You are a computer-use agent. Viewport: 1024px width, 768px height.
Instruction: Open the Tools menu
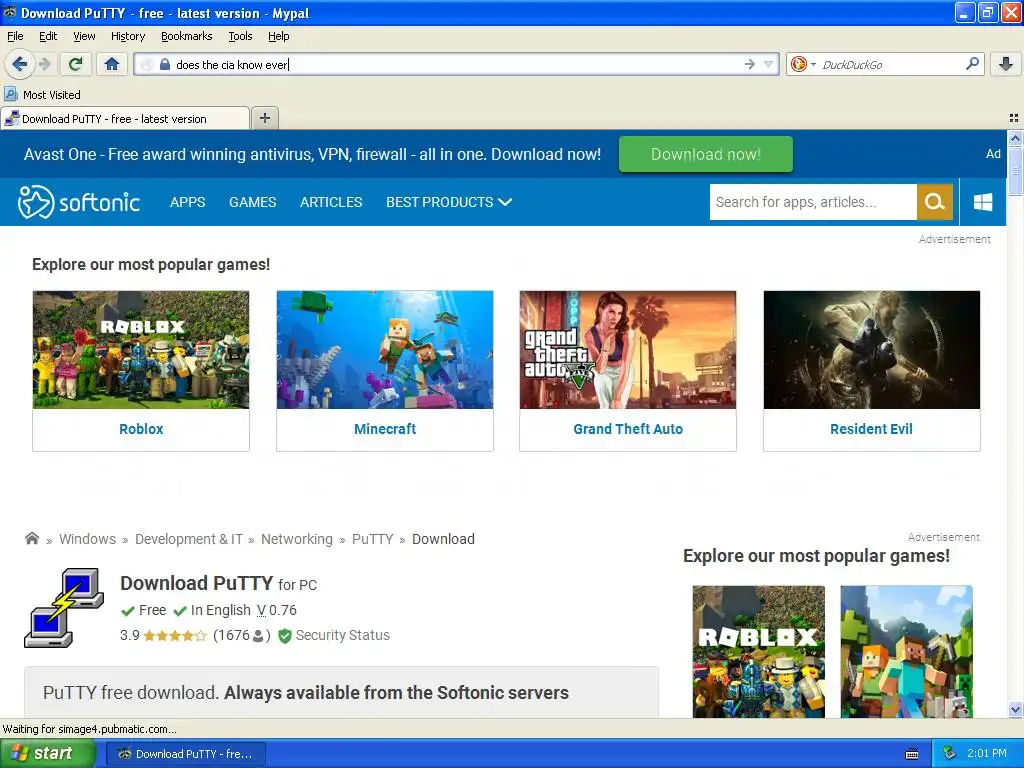[240, 36]
